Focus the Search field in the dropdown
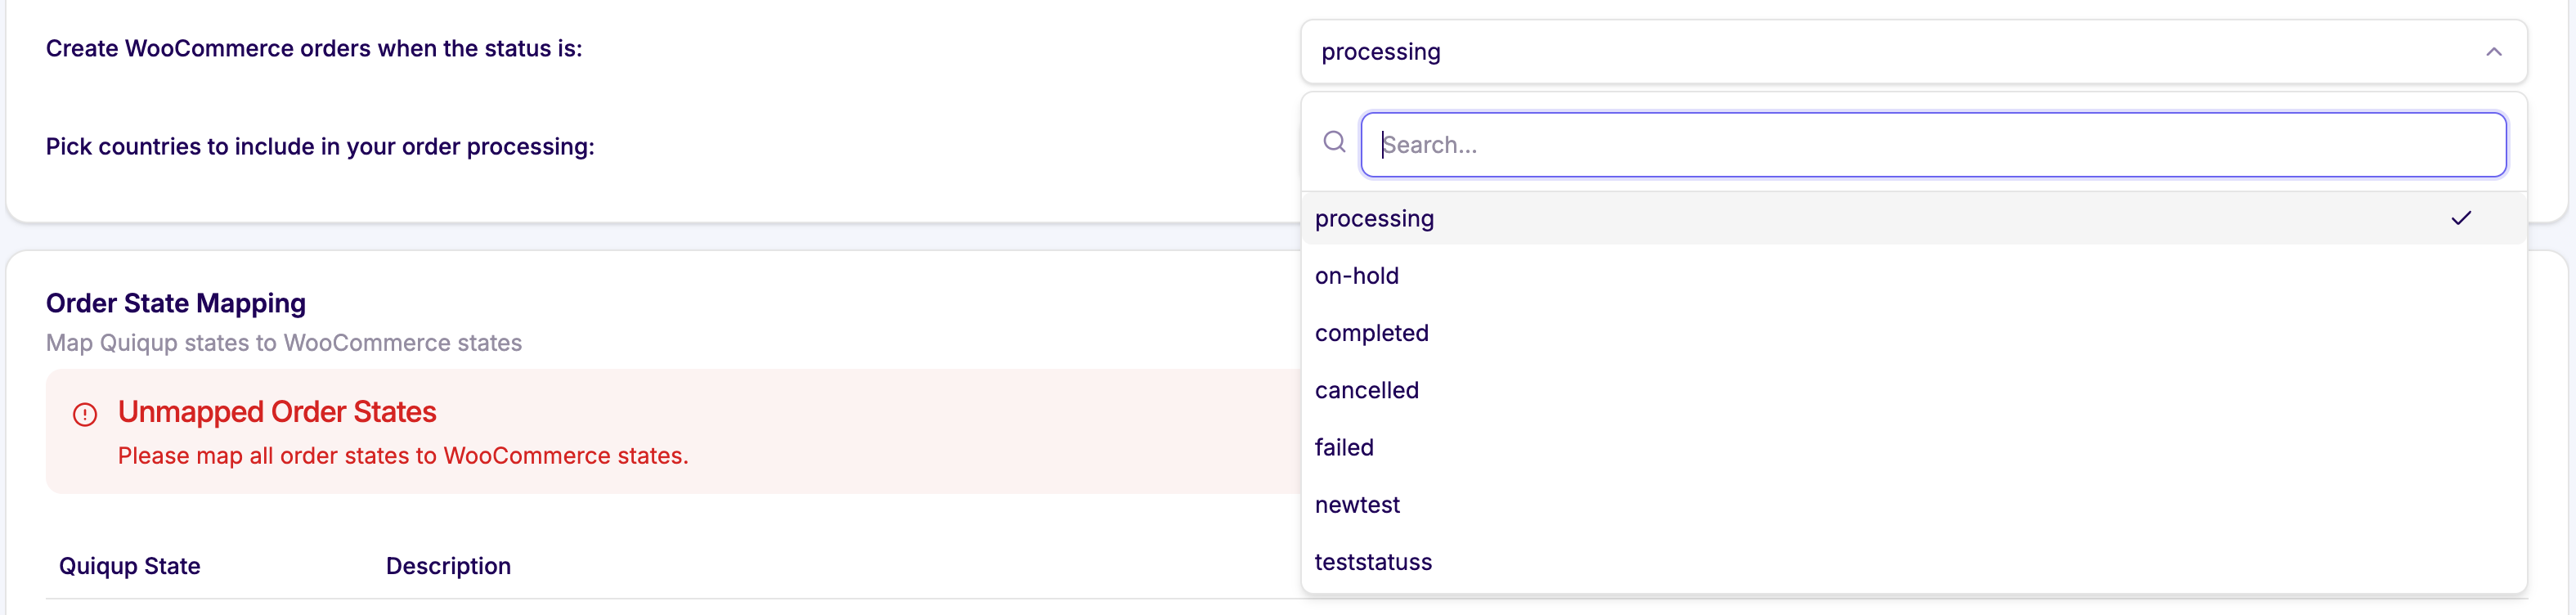Image resolution: width=2576 pixels, height=615 pixels. tap(1932, 145)
